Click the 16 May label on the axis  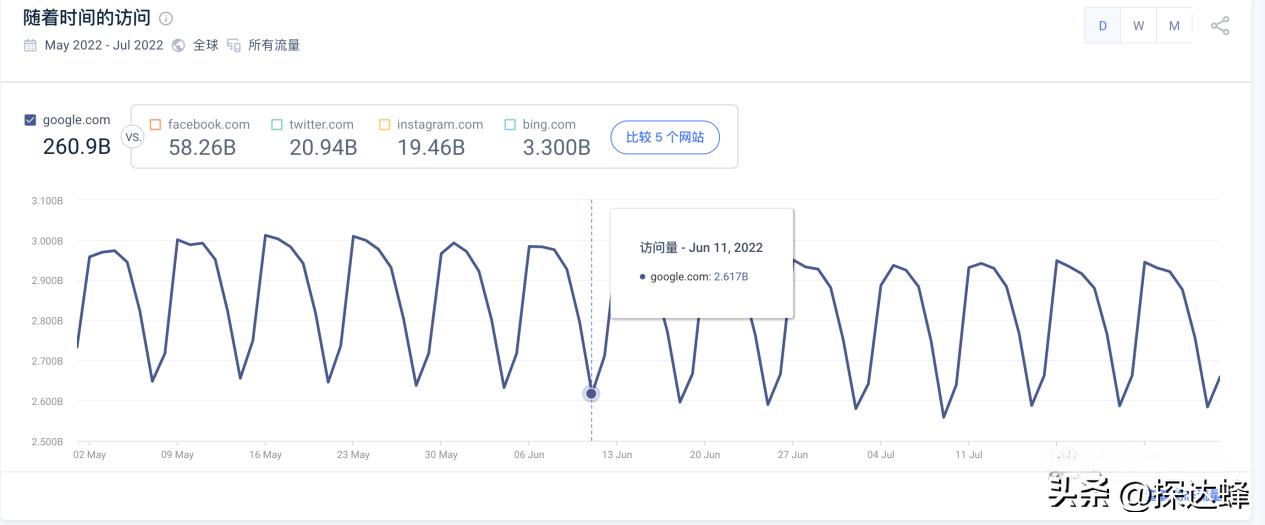coord(265,455)
